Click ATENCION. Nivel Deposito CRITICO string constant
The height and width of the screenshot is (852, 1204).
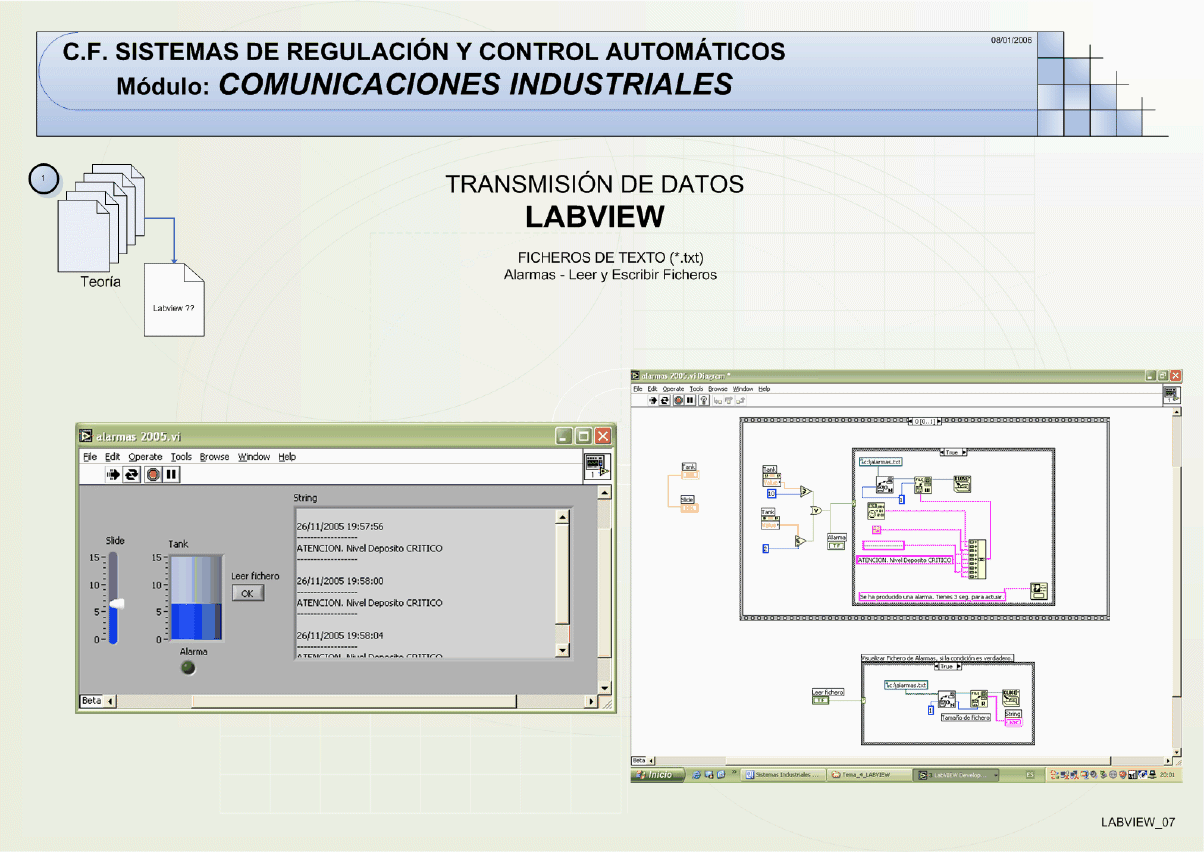pos(905,560)
